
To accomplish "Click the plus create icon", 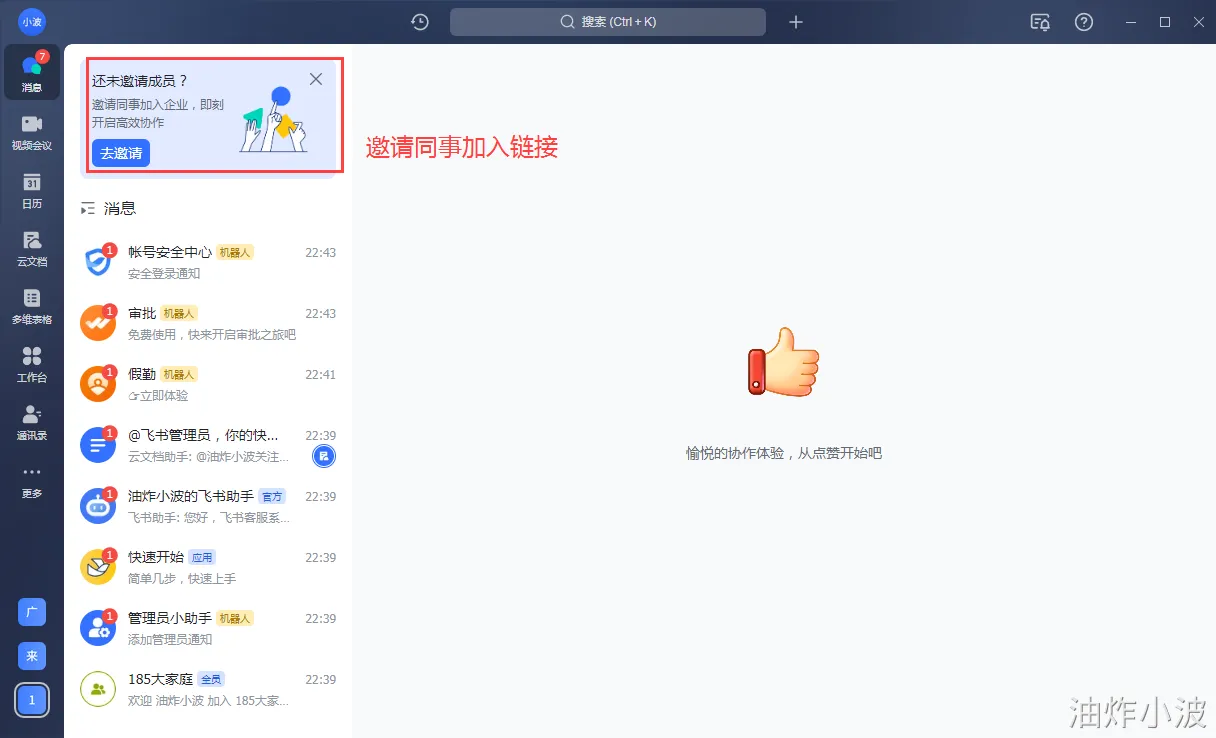I will (796, 22).
